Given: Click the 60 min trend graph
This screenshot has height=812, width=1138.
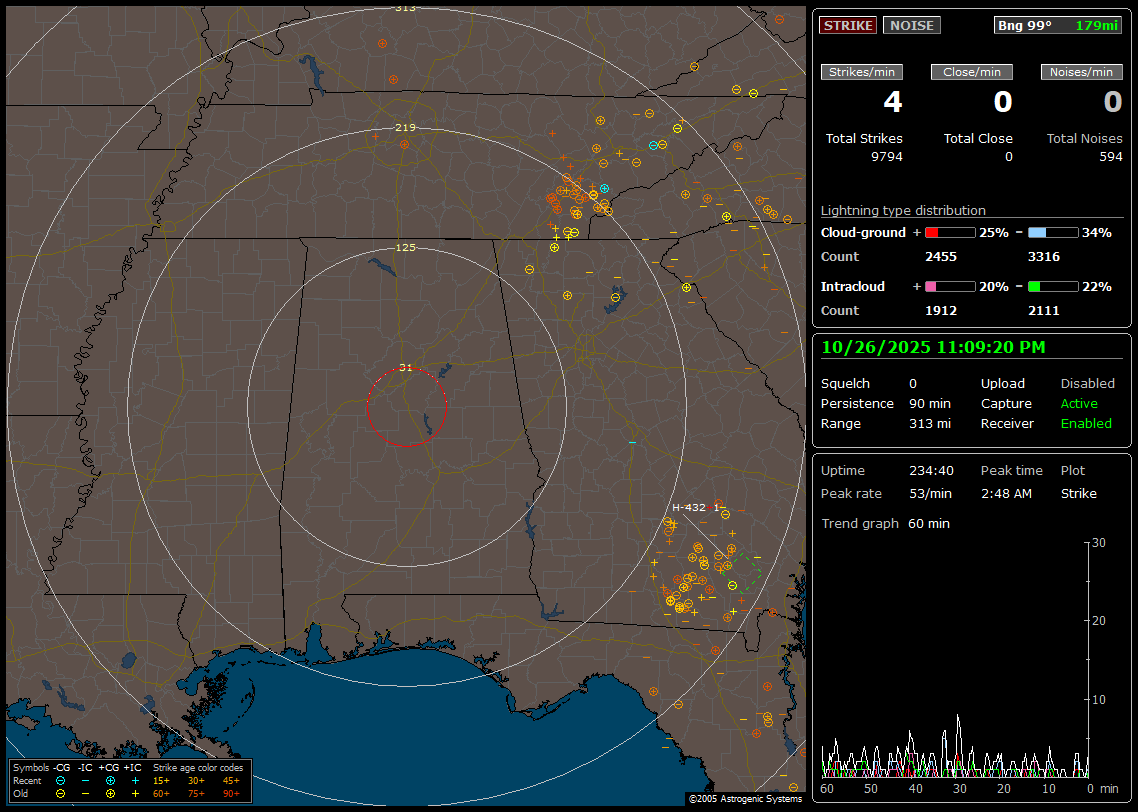Looking at the screenshot, I should pyautogui.click(x=955, y=660).
